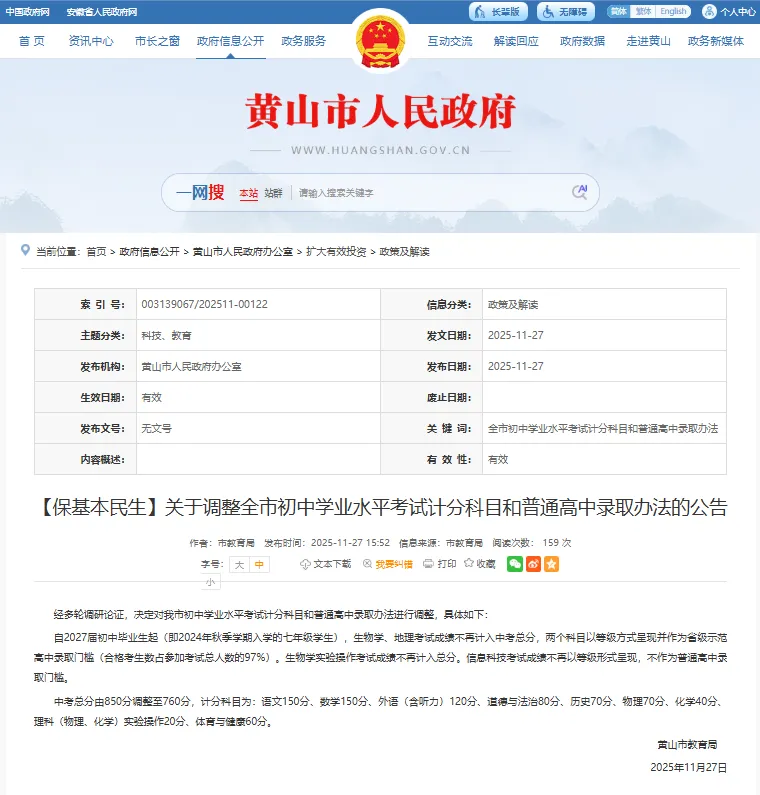Open the 资讯中心 menu
Viewport: 760px width, 795px height.
pos(91,41)
